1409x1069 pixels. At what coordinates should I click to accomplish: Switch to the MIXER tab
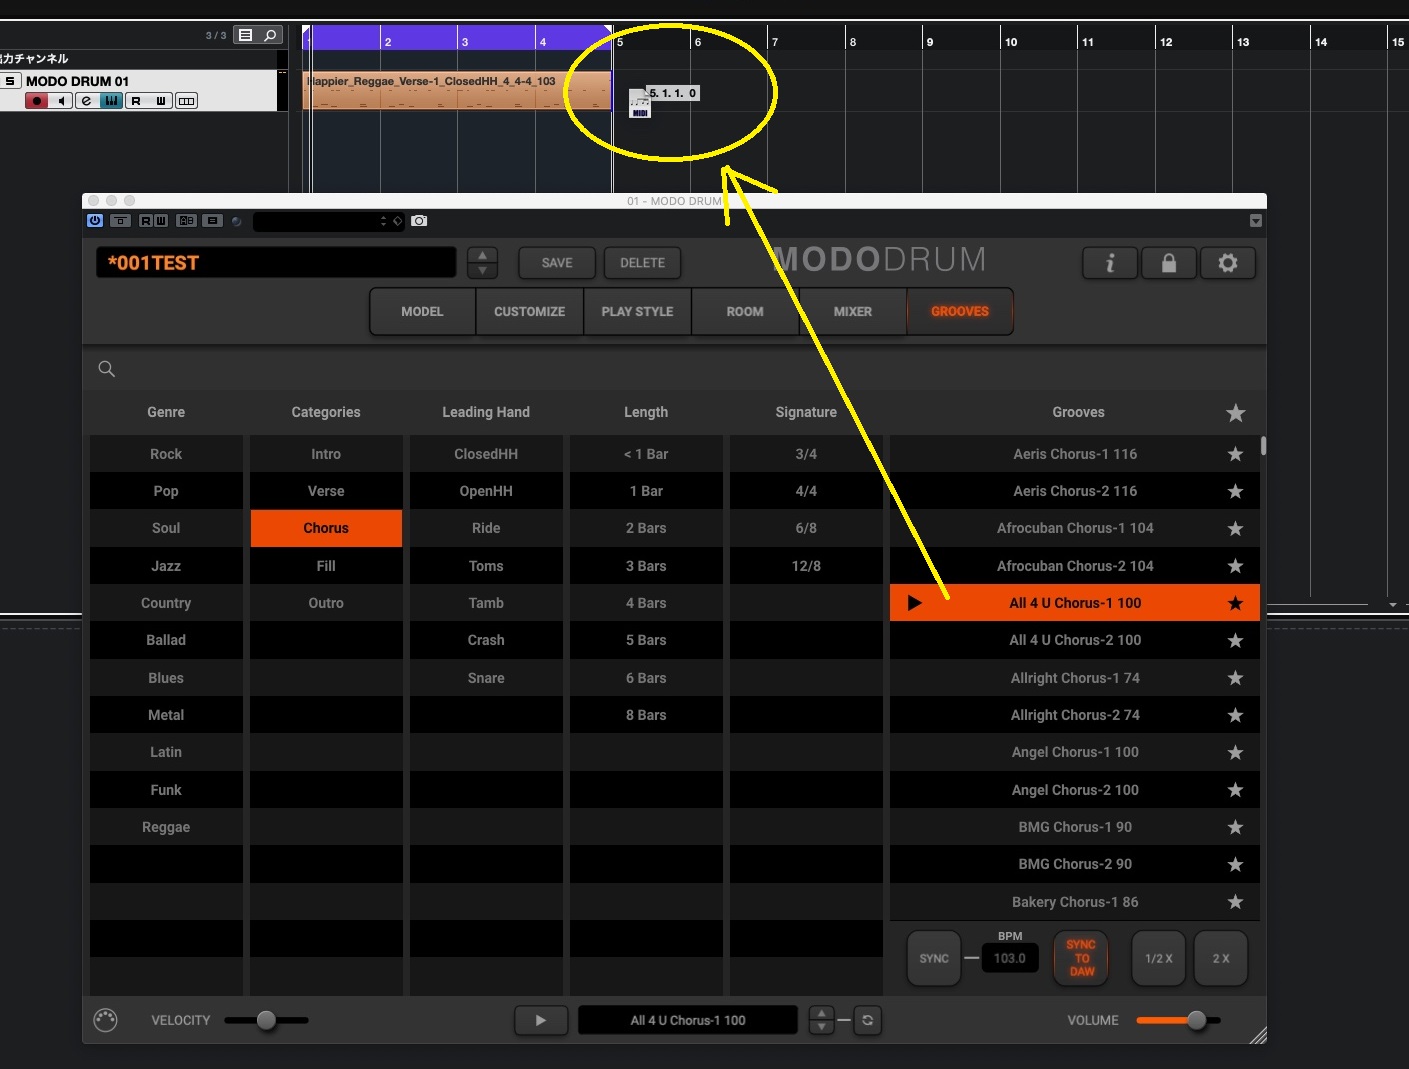point(853,312)
